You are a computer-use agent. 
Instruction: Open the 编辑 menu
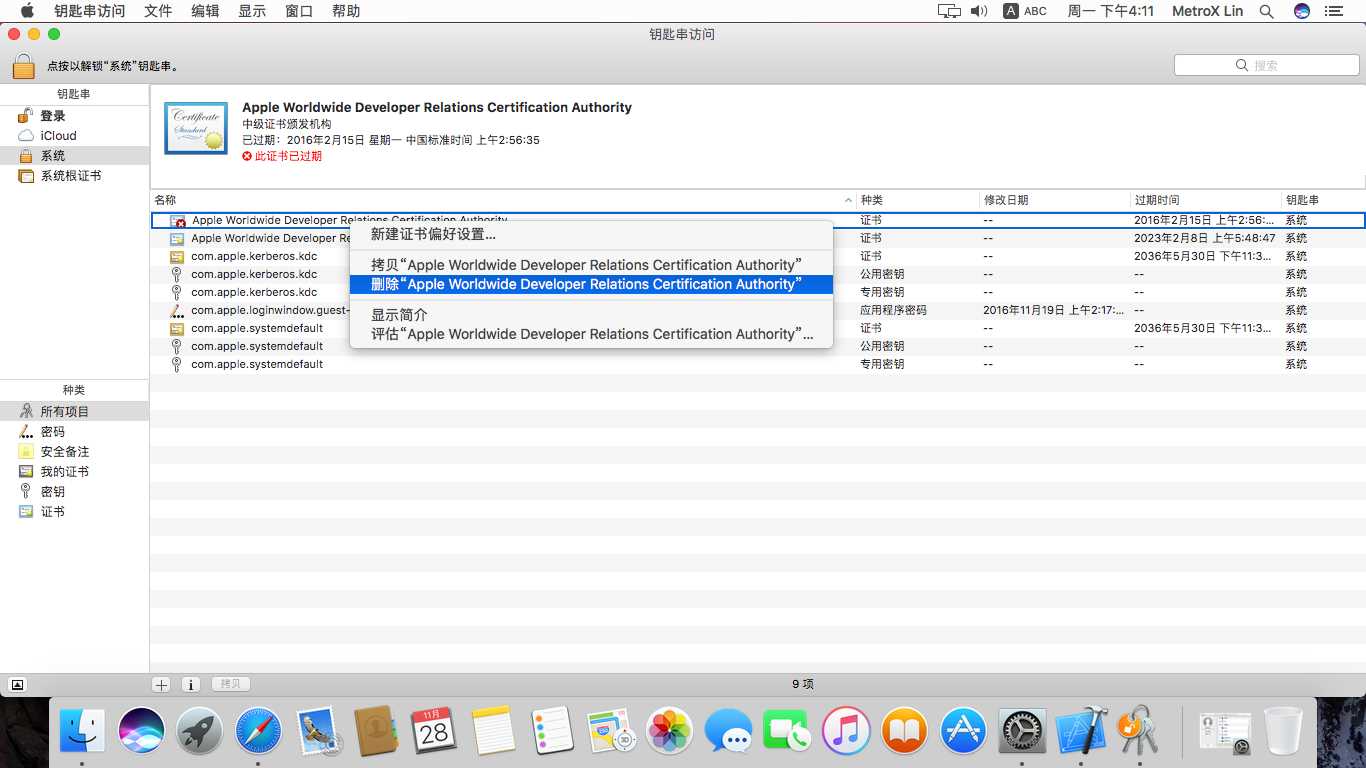(205, 11)
